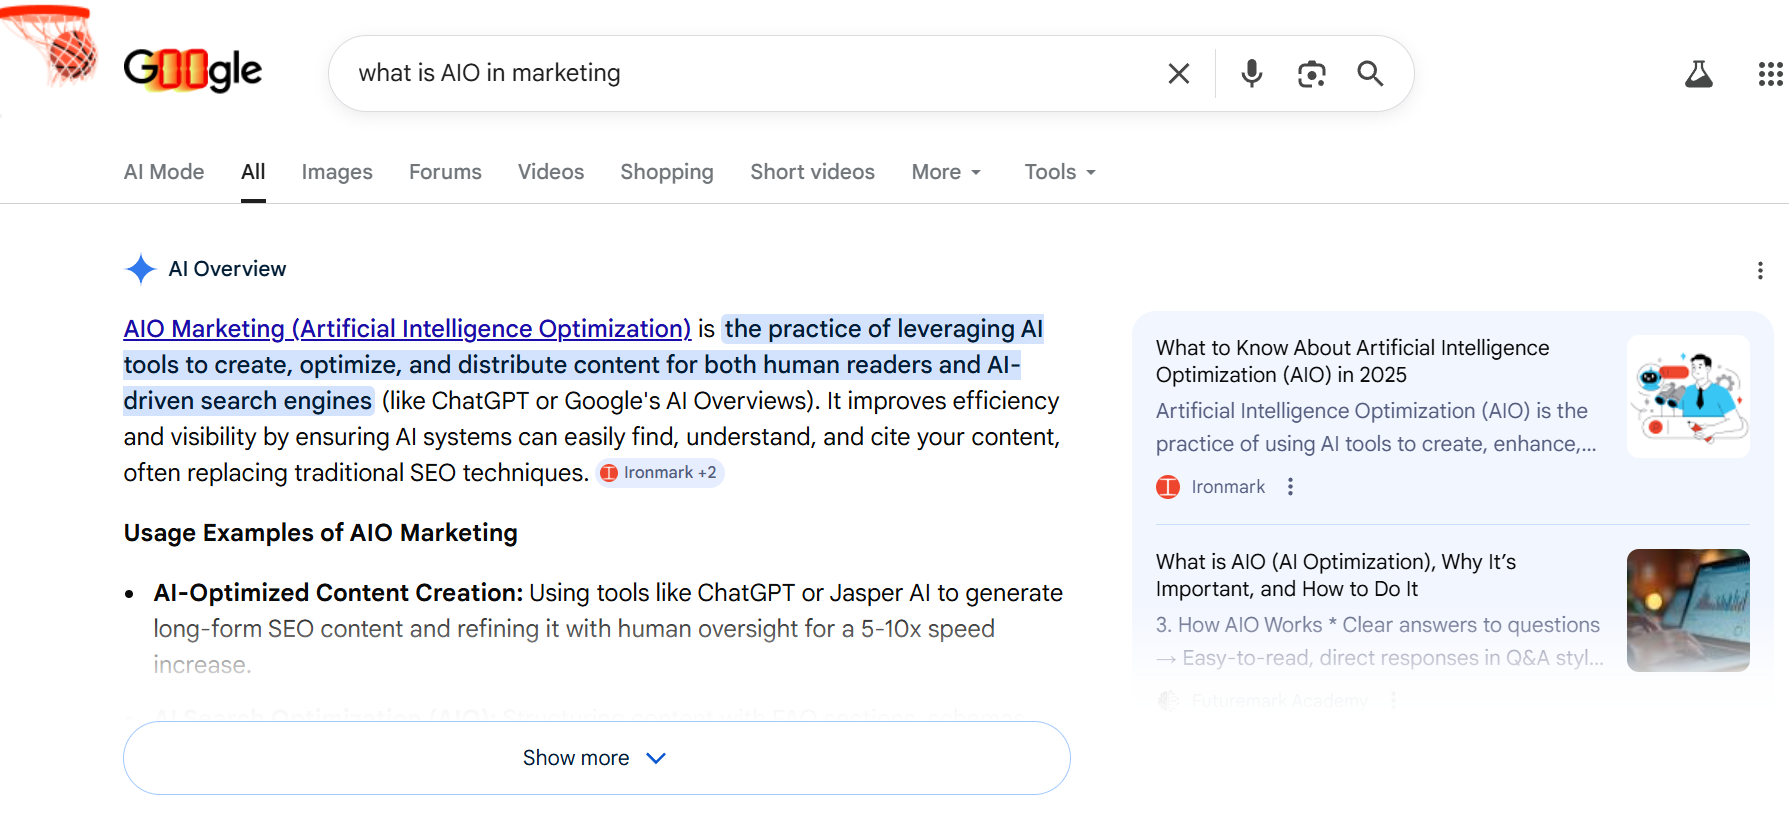Click the Ironmark source name text

pyautogui.click(x=1228, y=487)
